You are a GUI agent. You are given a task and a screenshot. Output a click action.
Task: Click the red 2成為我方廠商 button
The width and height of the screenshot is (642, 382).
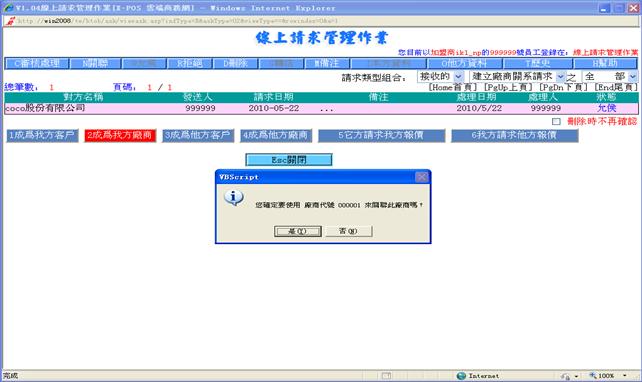(120, 136)
